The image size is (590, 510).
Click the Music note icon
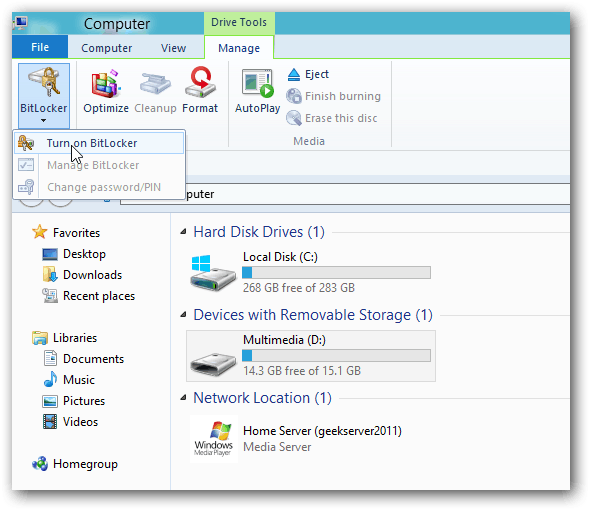click(x=50, y=379)
